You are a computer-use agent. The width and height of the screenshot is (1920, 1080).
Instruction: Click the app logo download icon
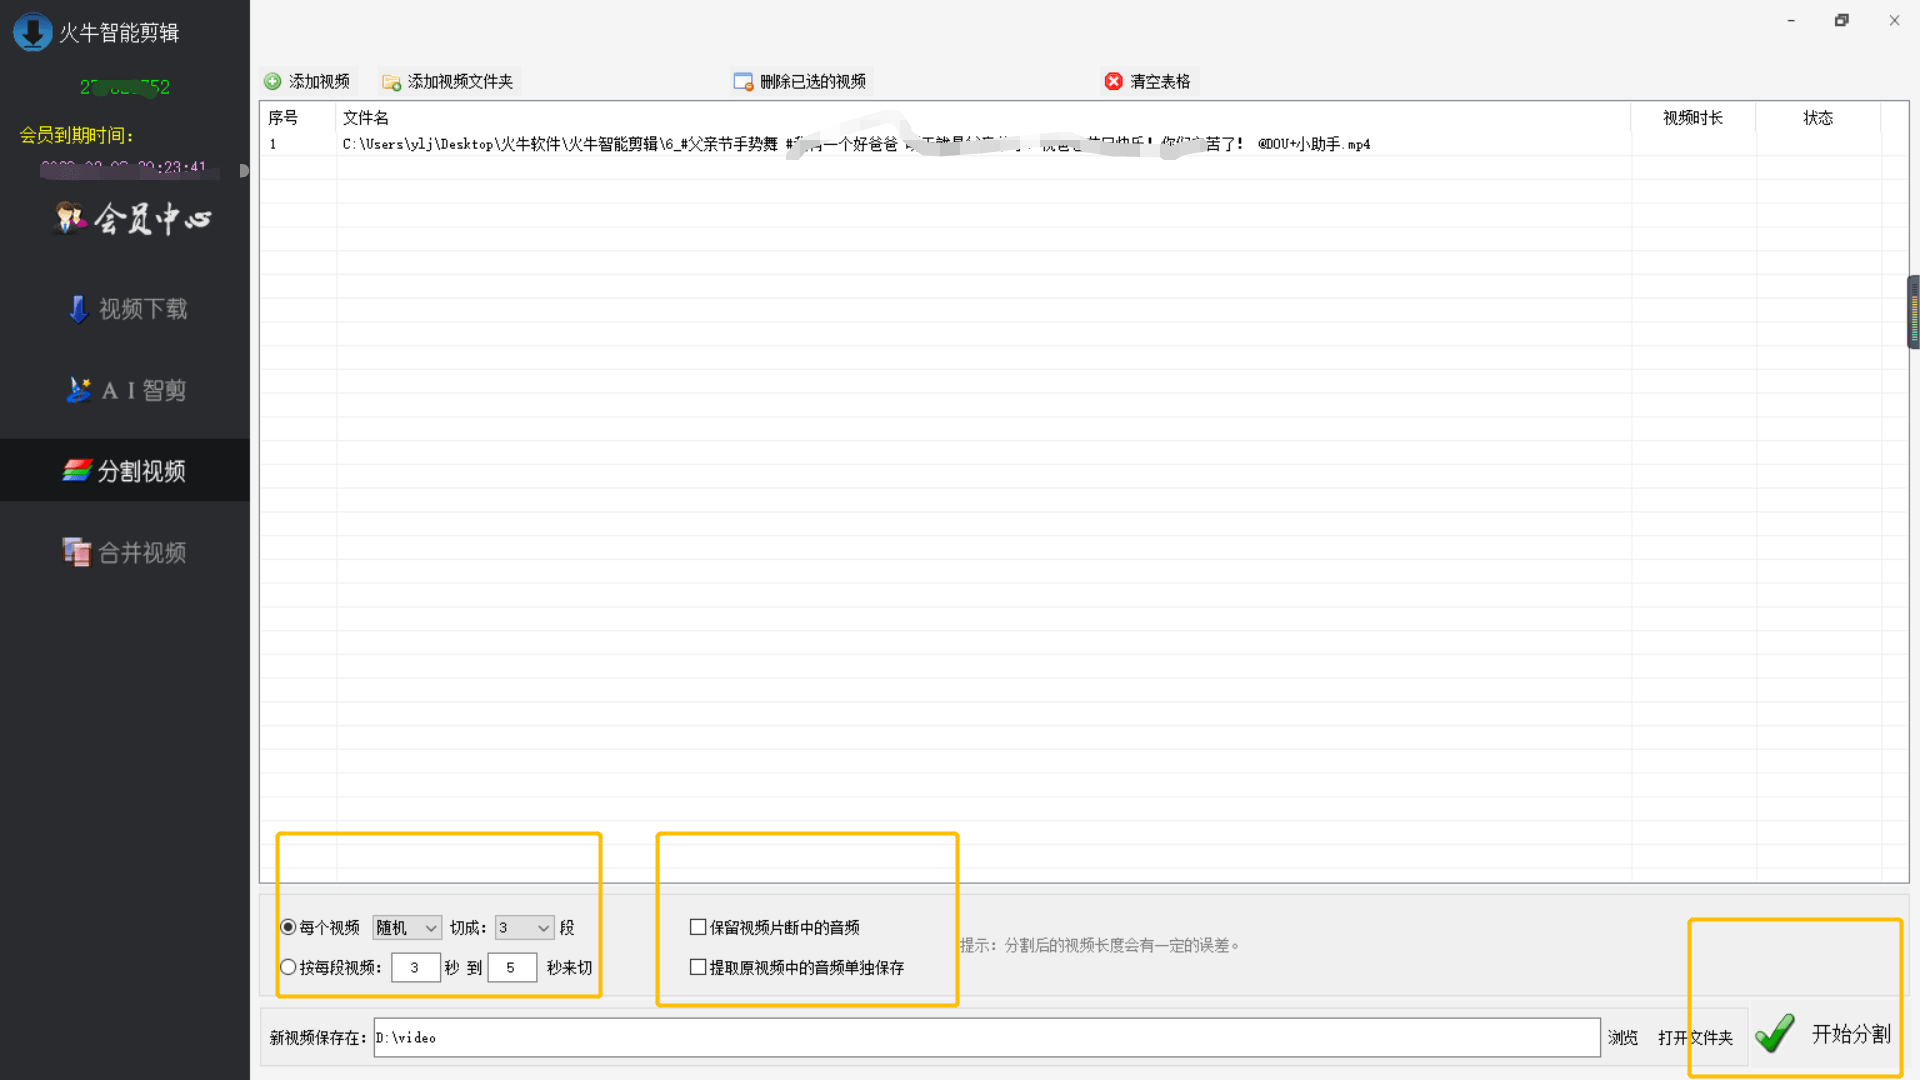pyautogui.click(x=32, y=32)
